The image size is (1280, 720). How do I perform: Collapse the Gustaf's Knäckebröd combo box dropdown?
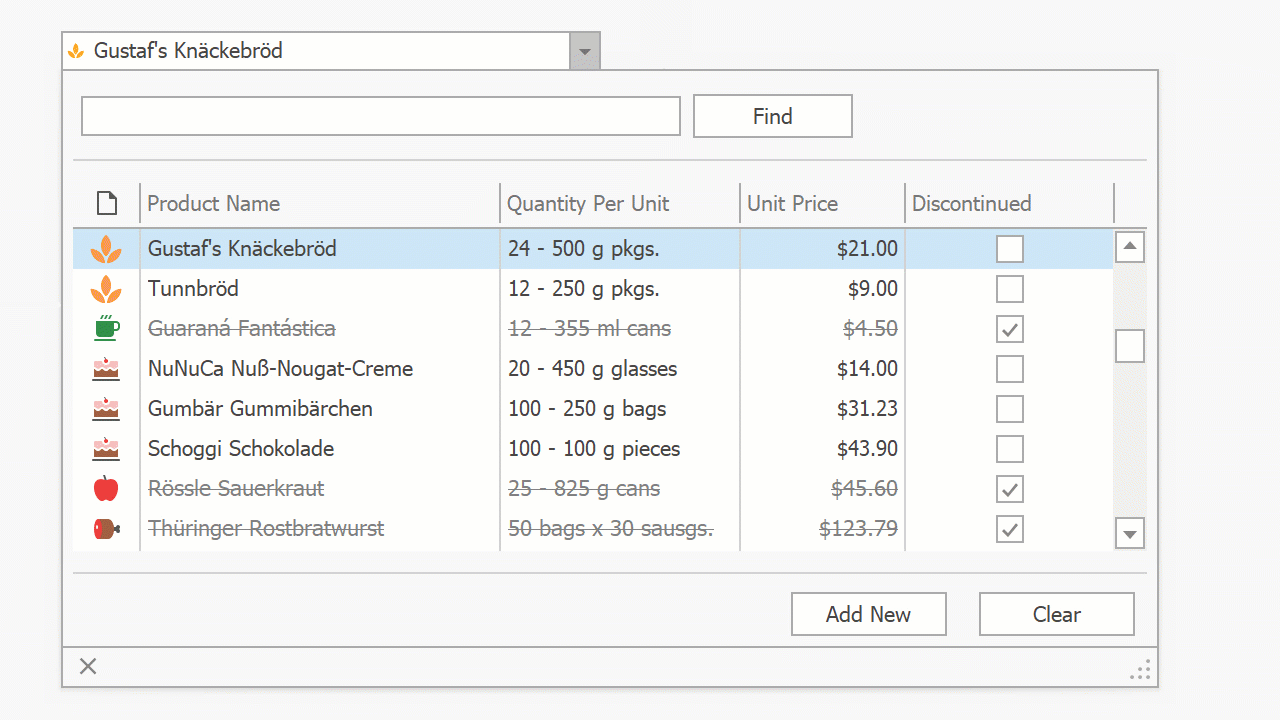585,51
